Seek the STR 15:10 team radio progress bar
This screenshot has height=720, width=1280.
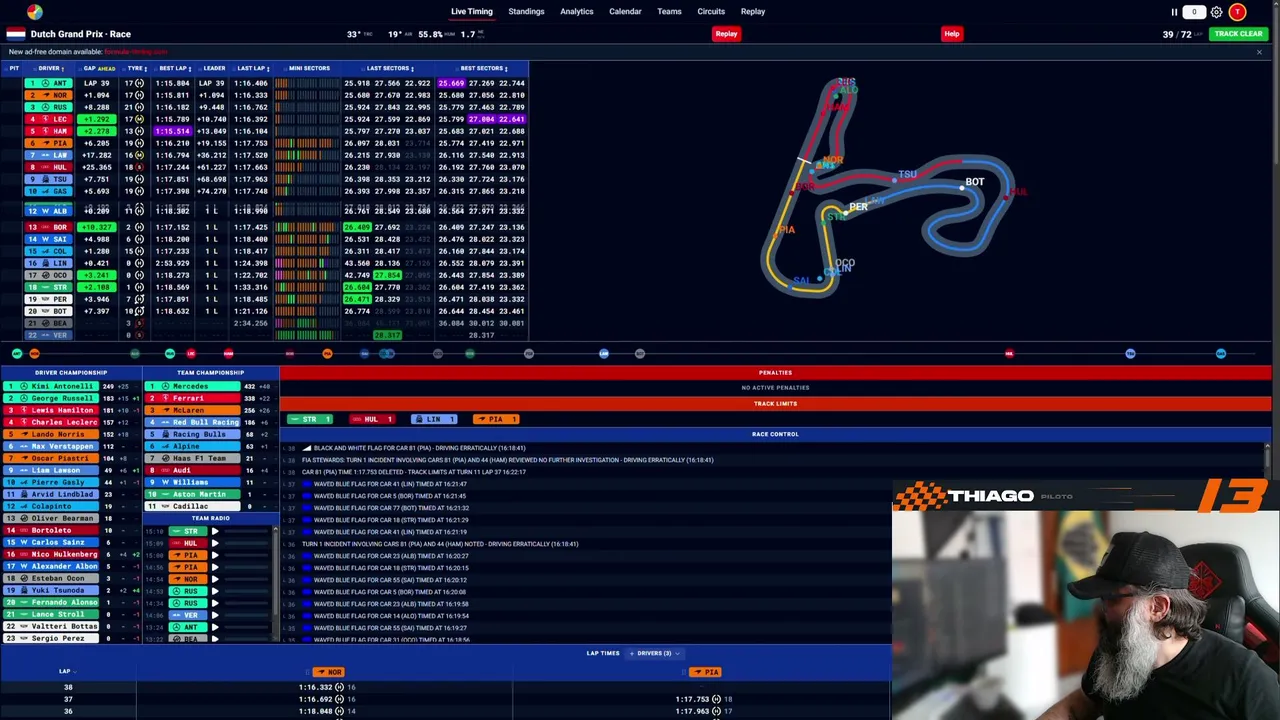pyautogui.click(x=247, y=531)
